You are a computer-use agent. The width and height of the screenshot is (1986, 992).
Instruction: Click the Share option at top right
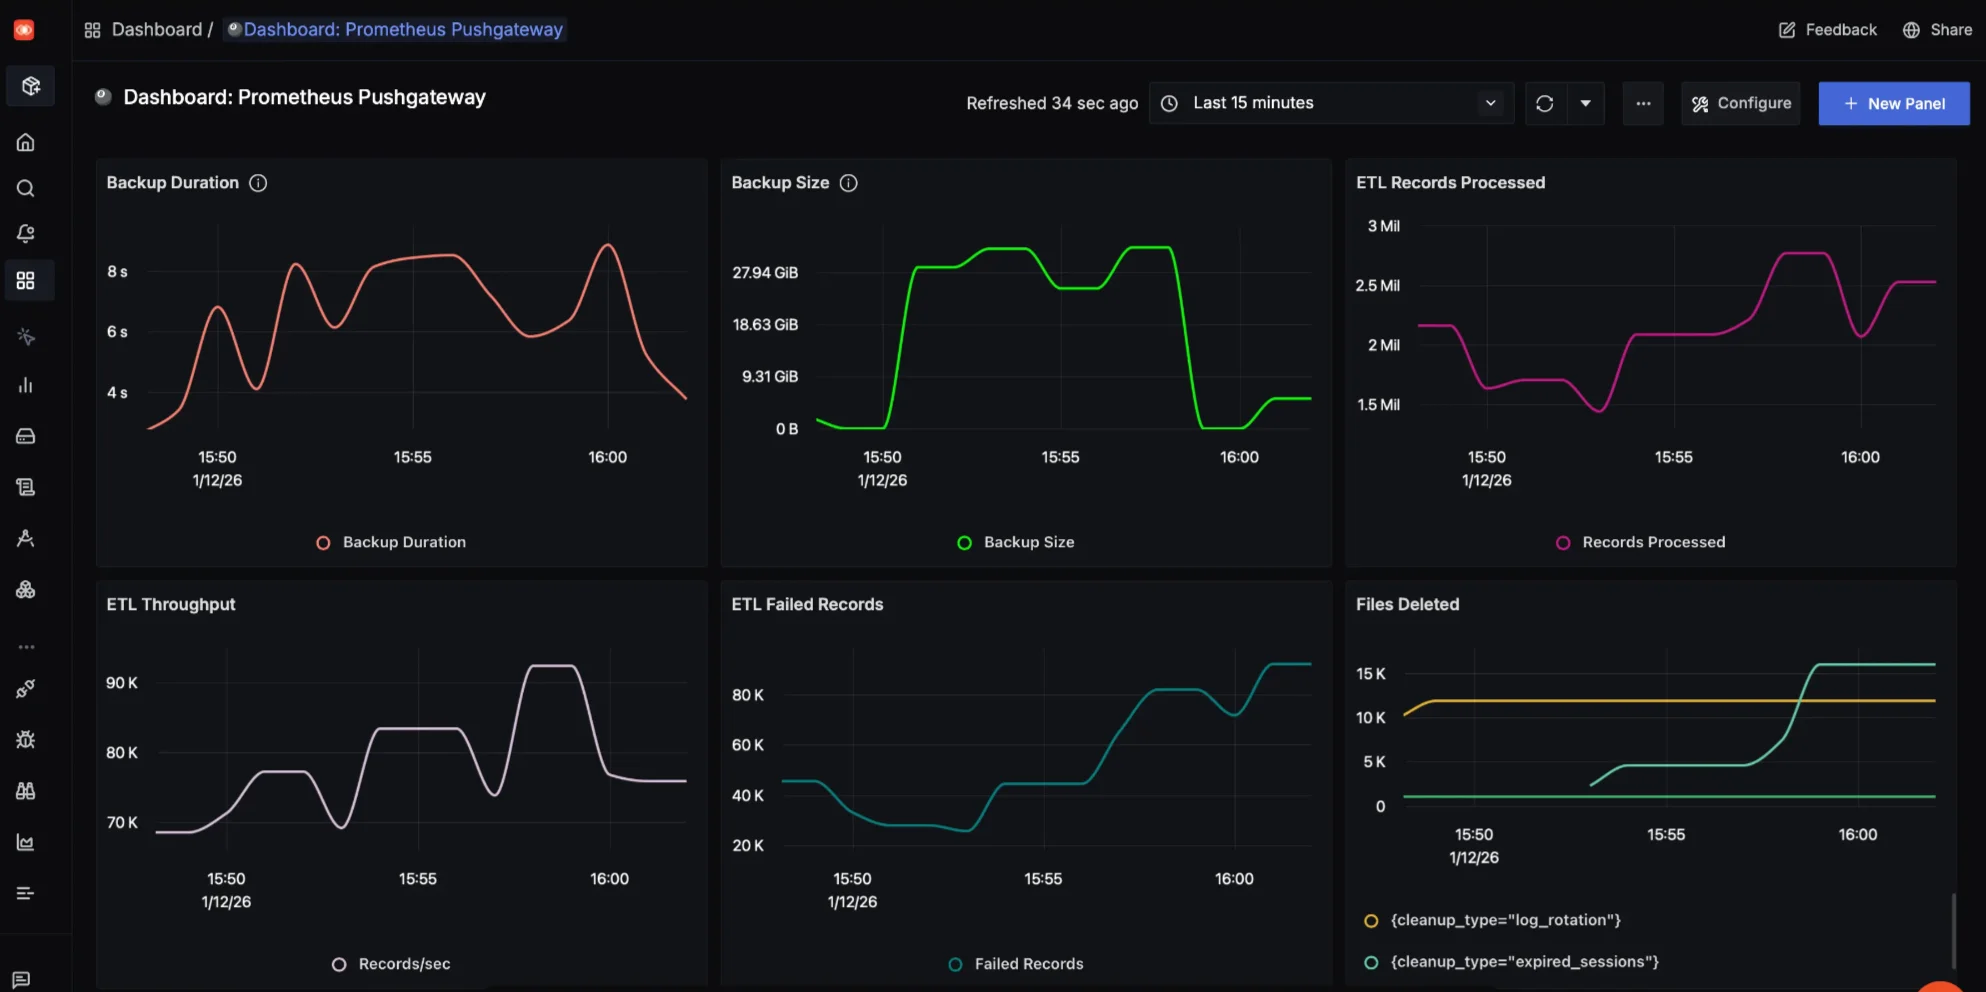[x=1937, y=29]
